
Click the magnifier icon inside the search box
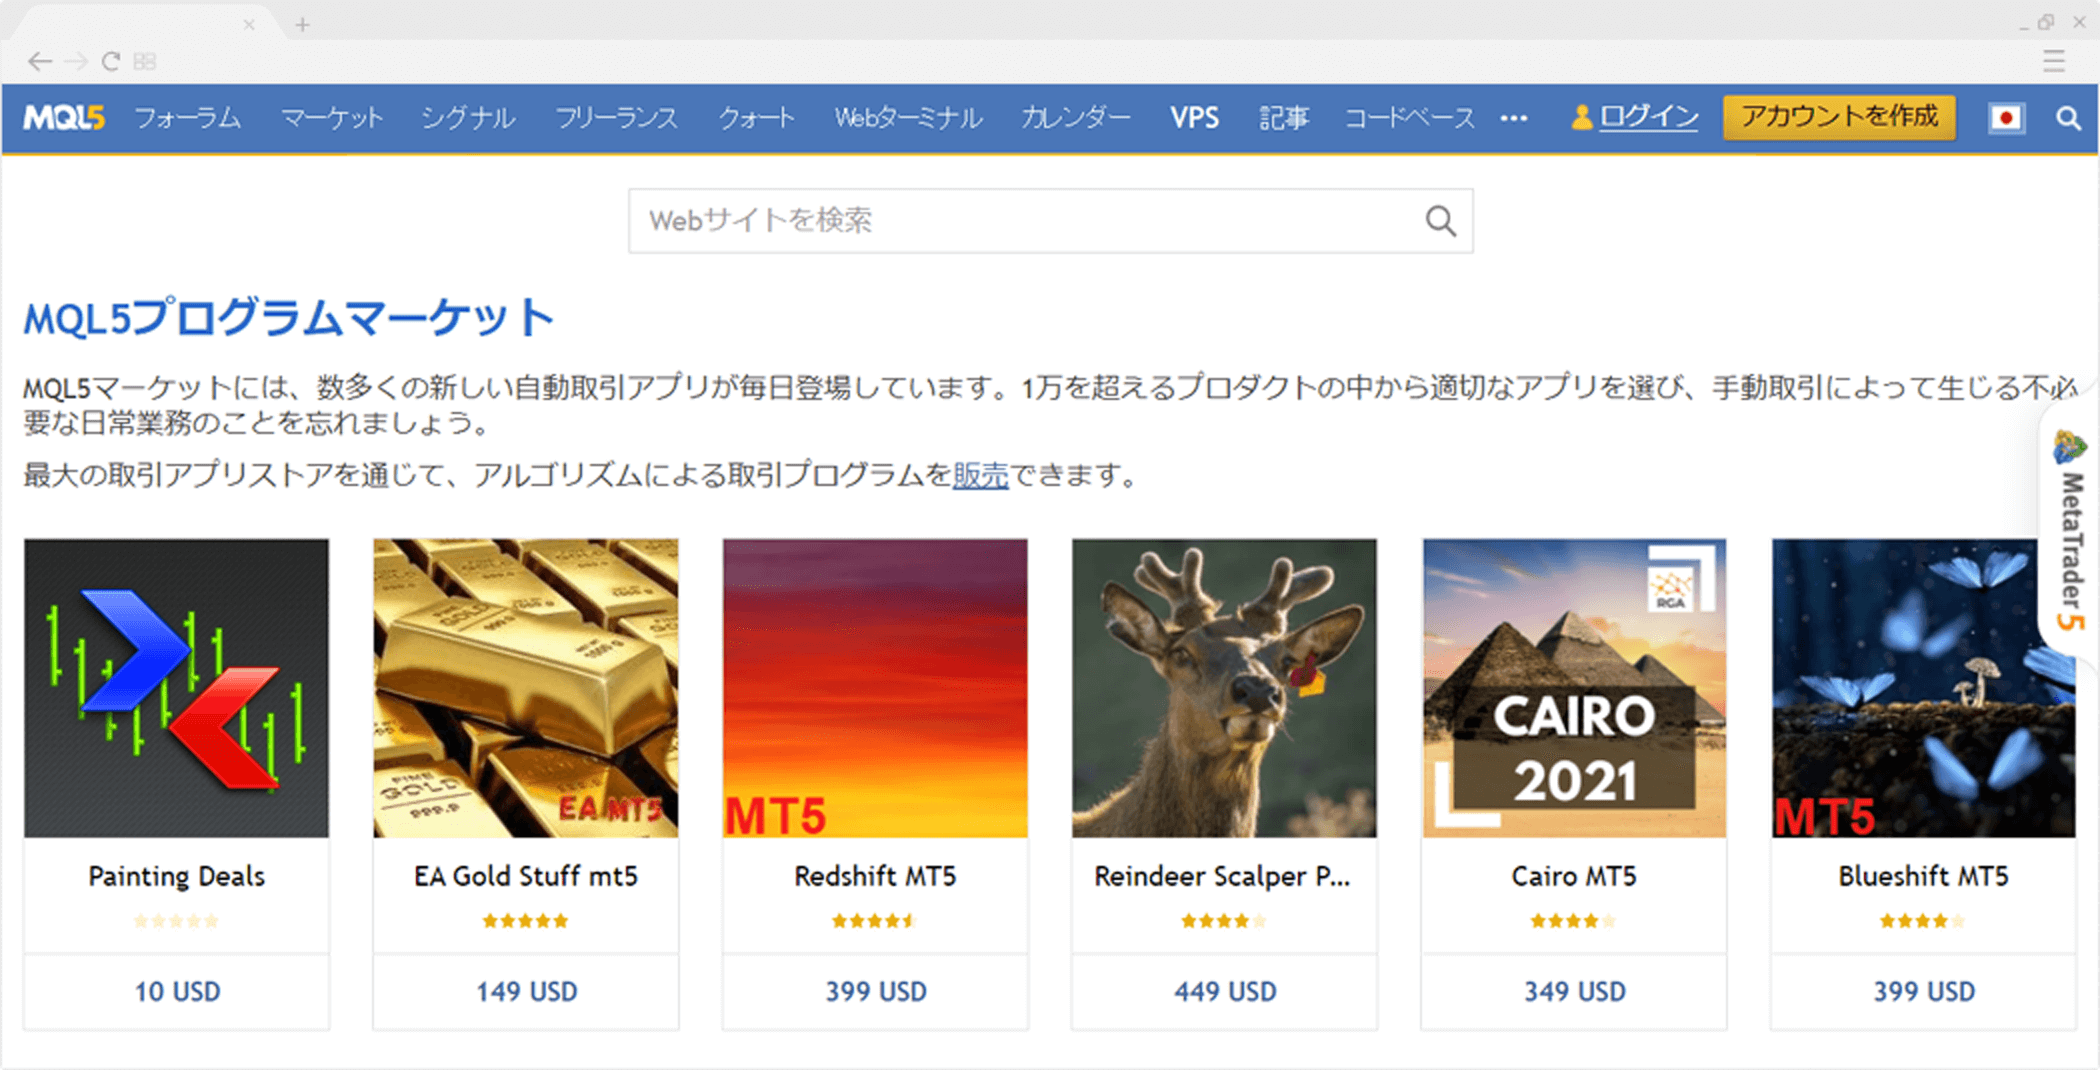click(1440, 220)
